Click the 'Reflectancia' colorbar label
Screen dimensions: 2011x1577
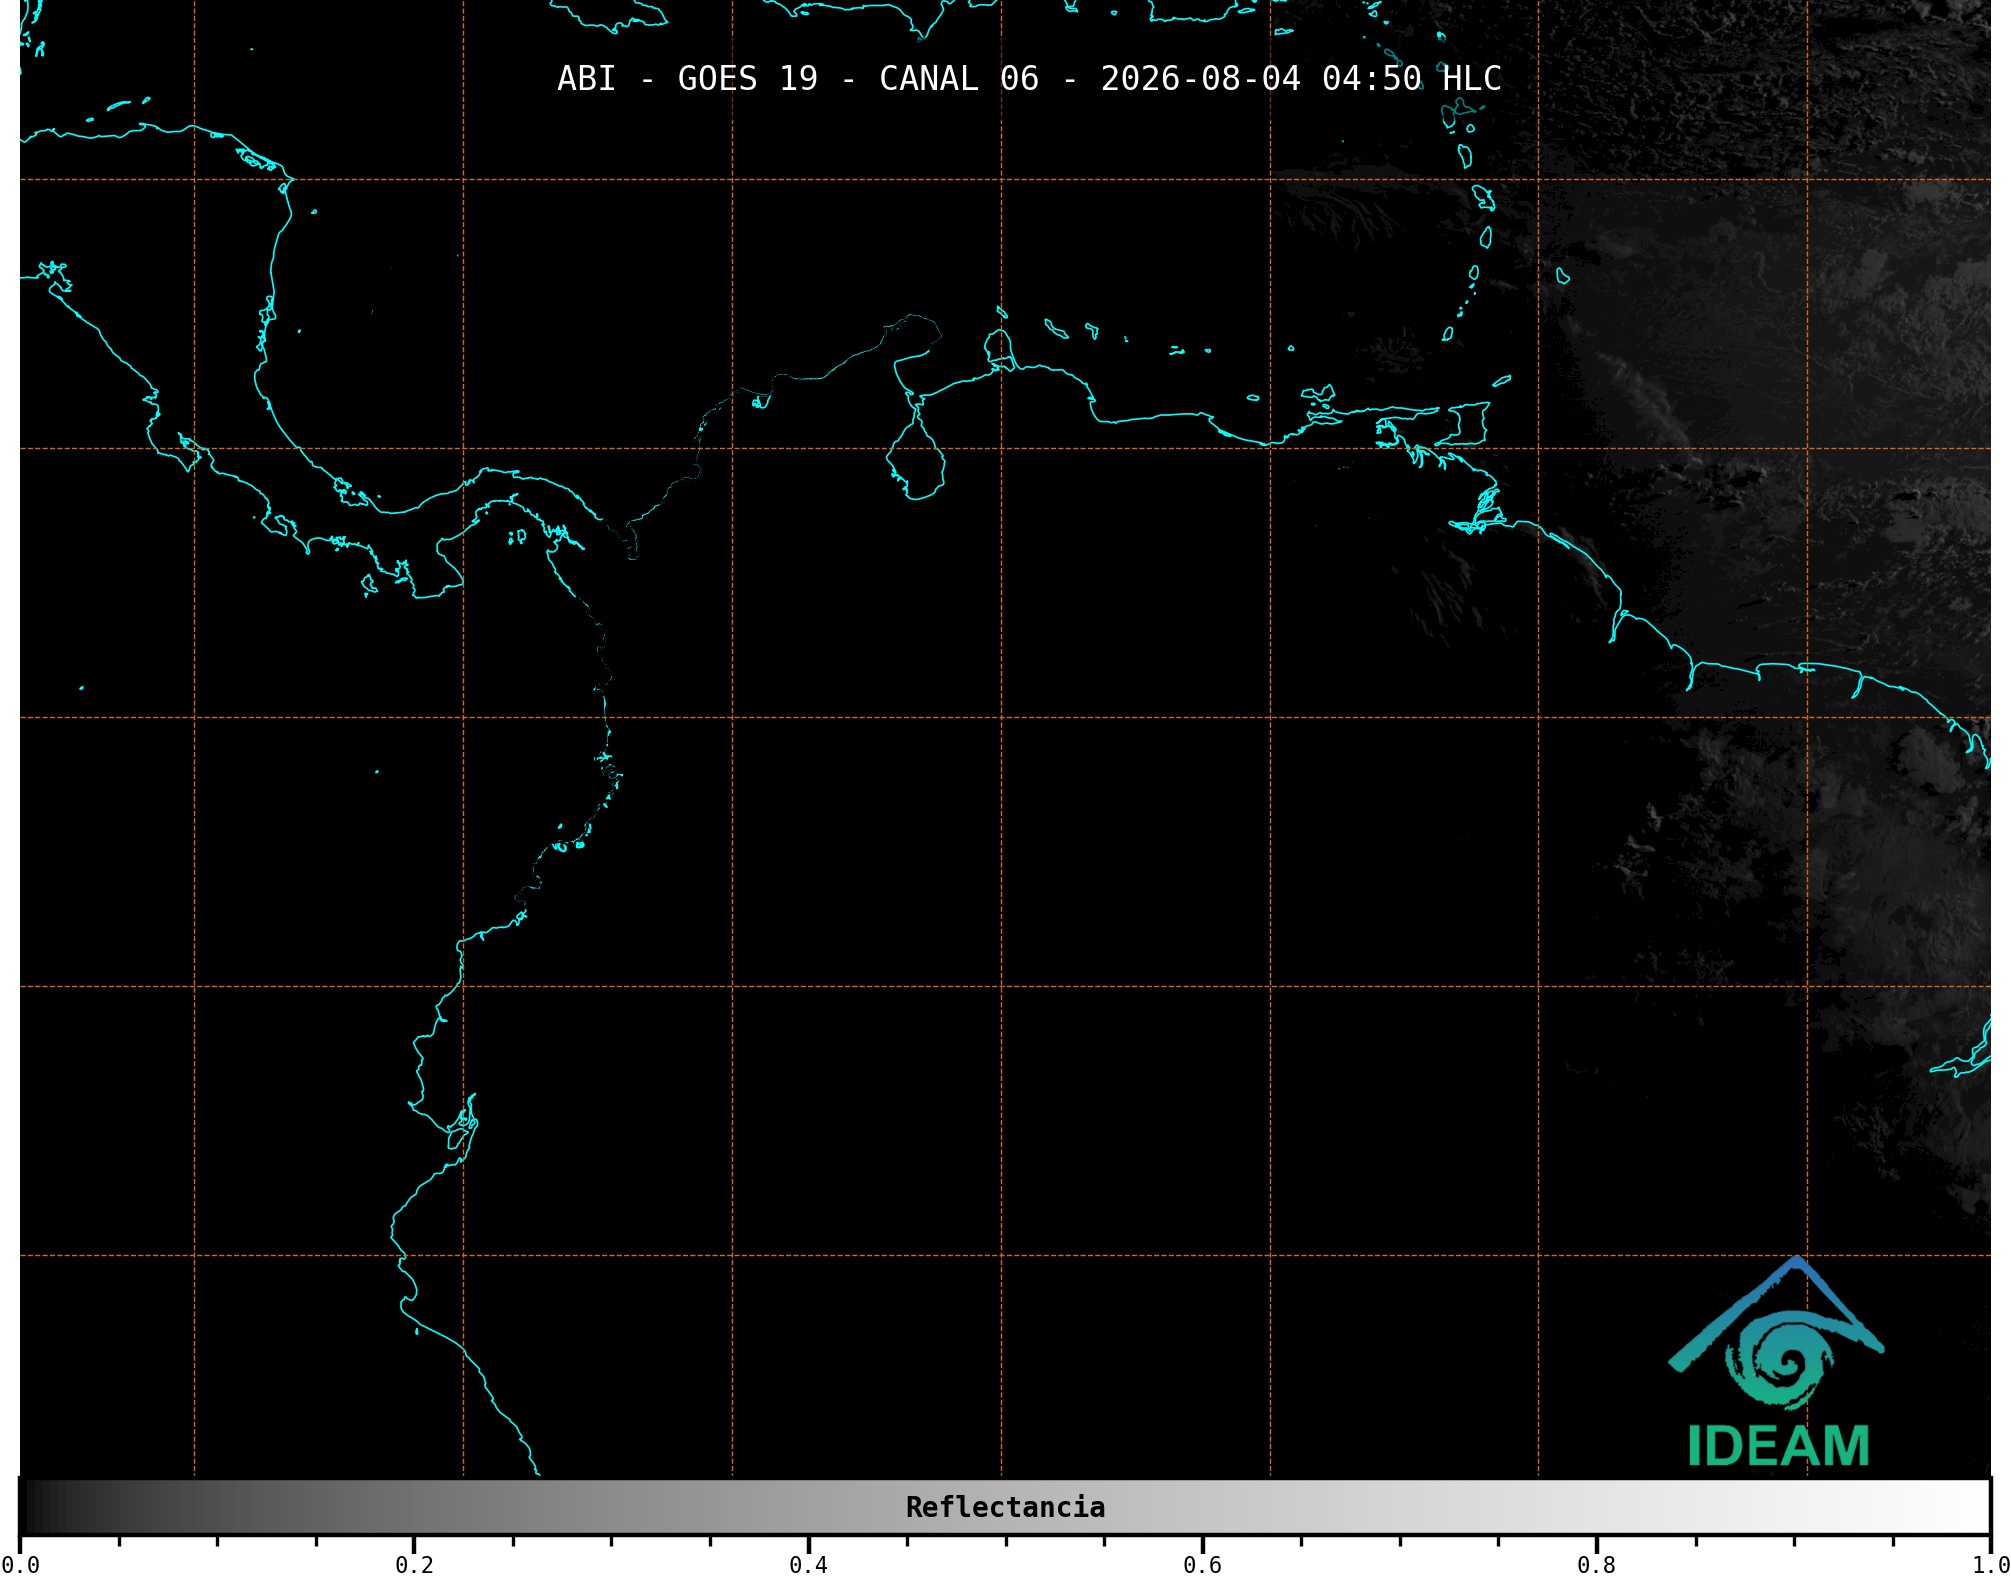1005,1507
